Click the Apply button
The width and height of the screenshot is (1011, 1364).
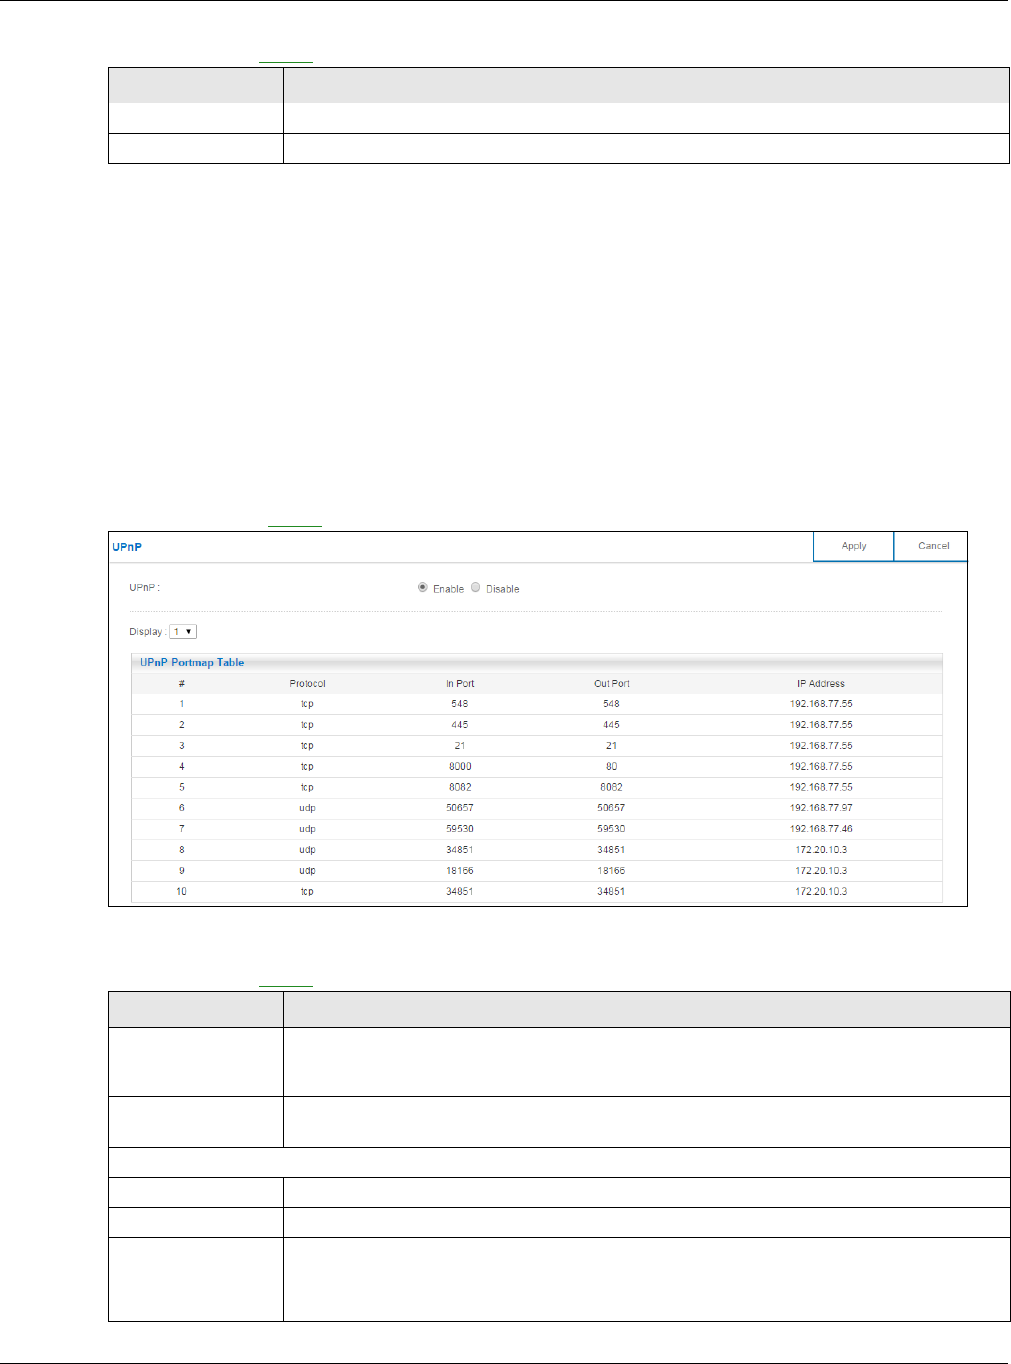pyautogui.click(x=853, y=546)
